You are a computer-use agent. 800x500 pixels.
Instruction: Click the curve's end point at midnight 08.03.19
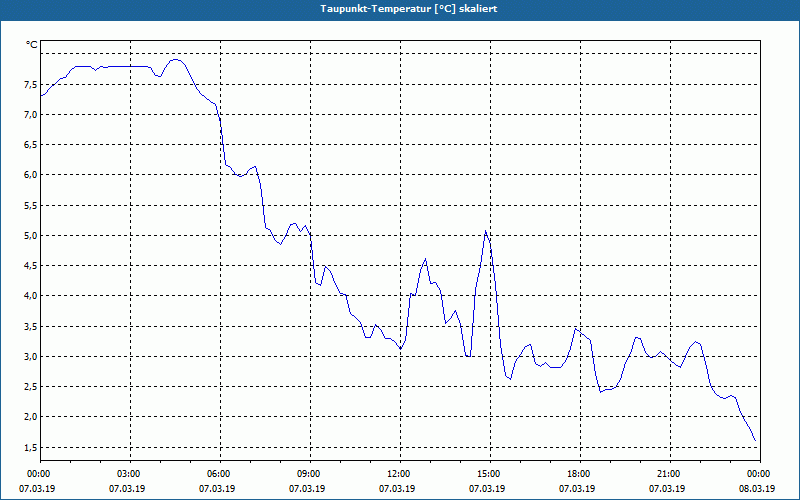coord(755,440)
